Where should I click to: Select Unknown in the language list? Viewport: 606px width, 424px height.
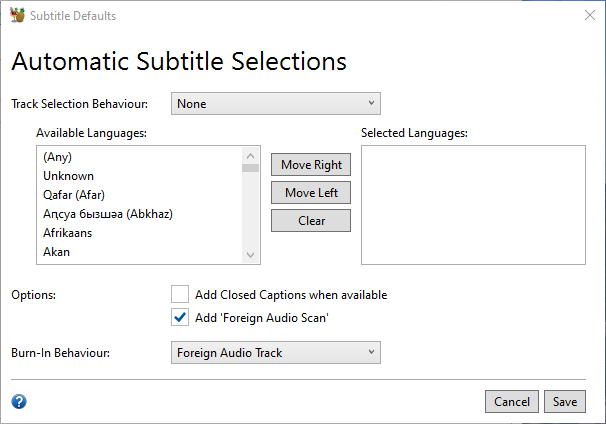point(140,176)
